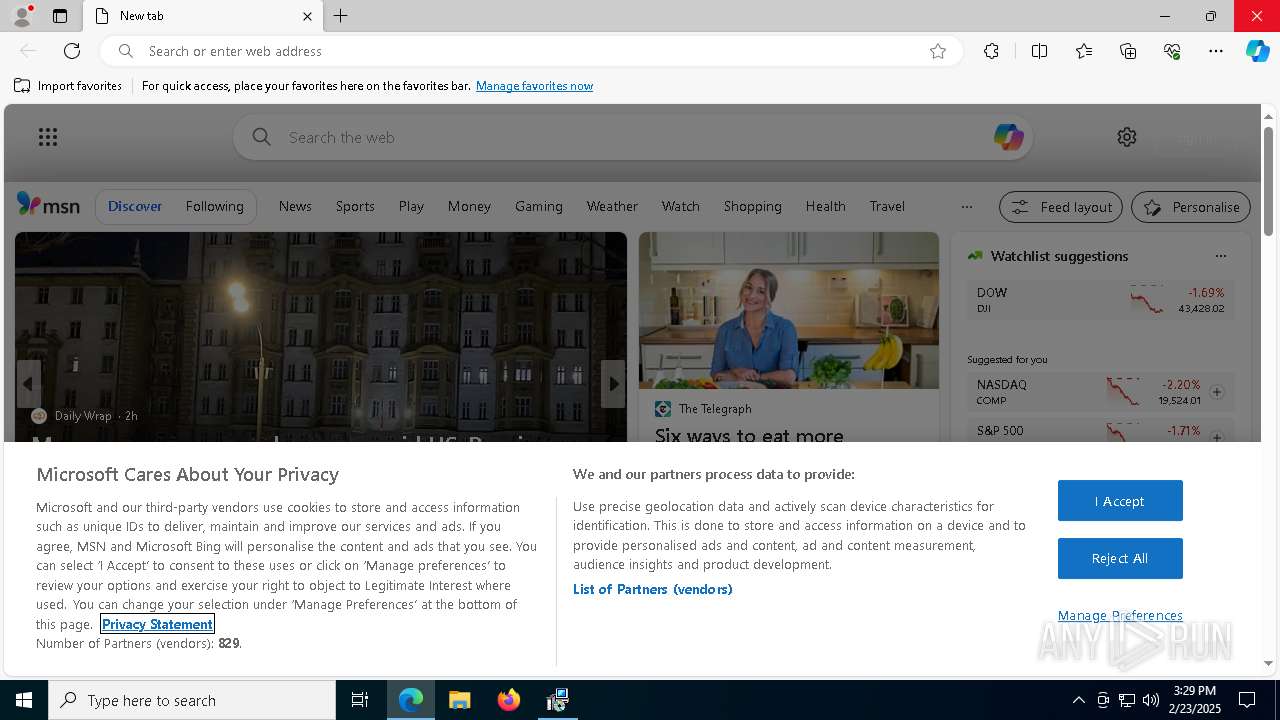The height and width of the screenshot is (720, 1280).
Task: Open the Play section
Action: 411,206
